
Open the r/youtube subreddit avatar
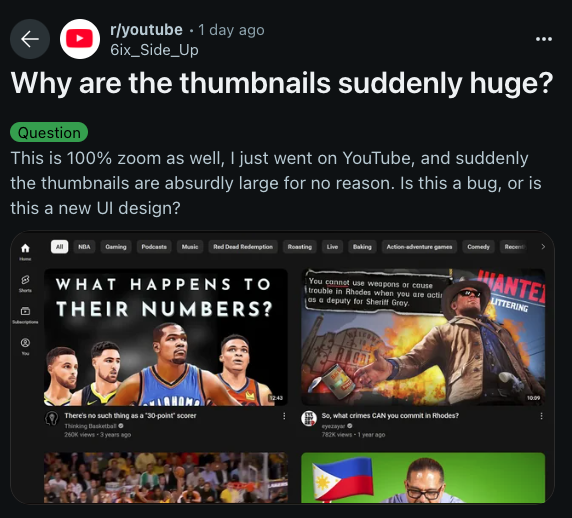80,39
